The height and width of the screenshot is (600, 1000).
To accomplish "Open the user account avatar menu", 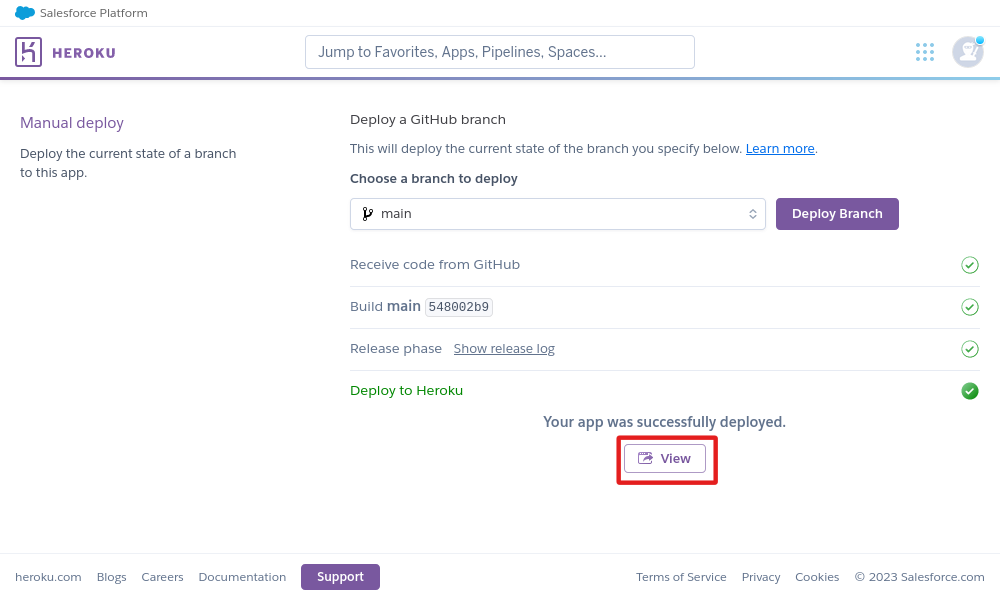I will click(967, 52).
